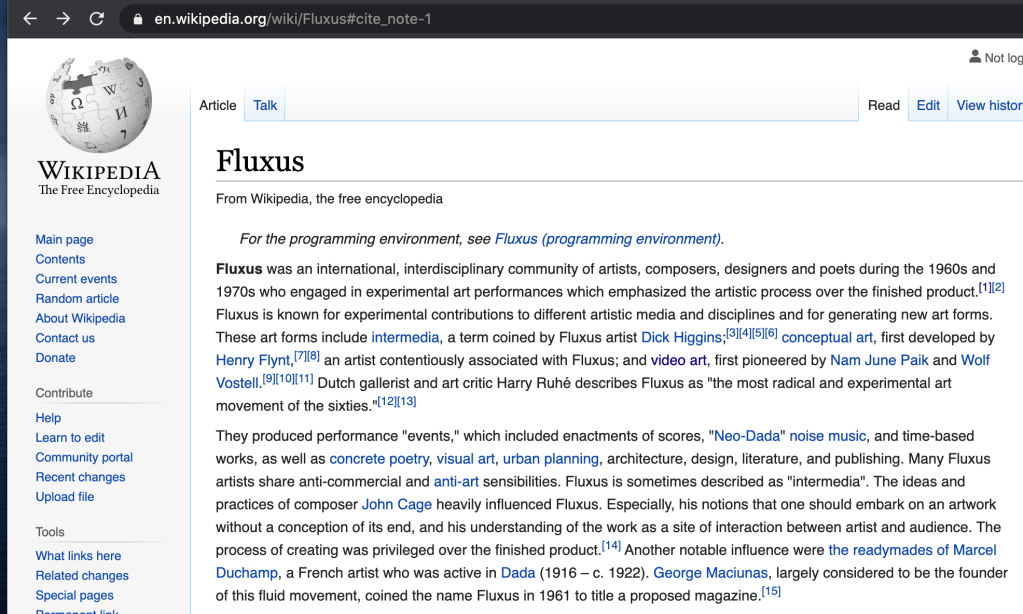The width and height of the screenshot is (1023, 614).
Task: Select the Edit tab
Action: tap(928, 105)
